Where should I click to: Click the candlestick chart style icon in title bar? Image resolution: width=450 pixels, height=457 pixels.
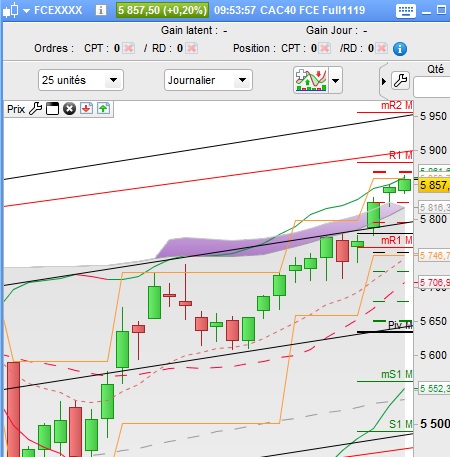click(x=10, y=10)
